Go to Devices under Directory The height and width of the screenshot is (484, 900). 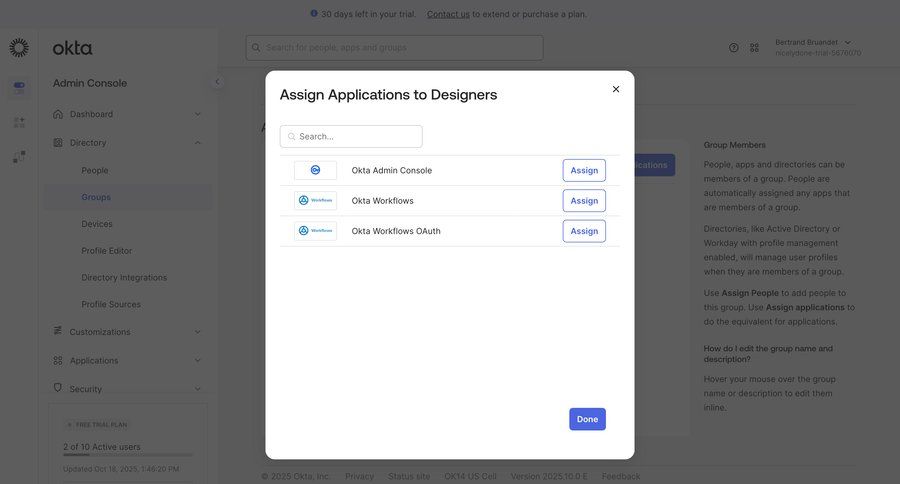(97, 224)
